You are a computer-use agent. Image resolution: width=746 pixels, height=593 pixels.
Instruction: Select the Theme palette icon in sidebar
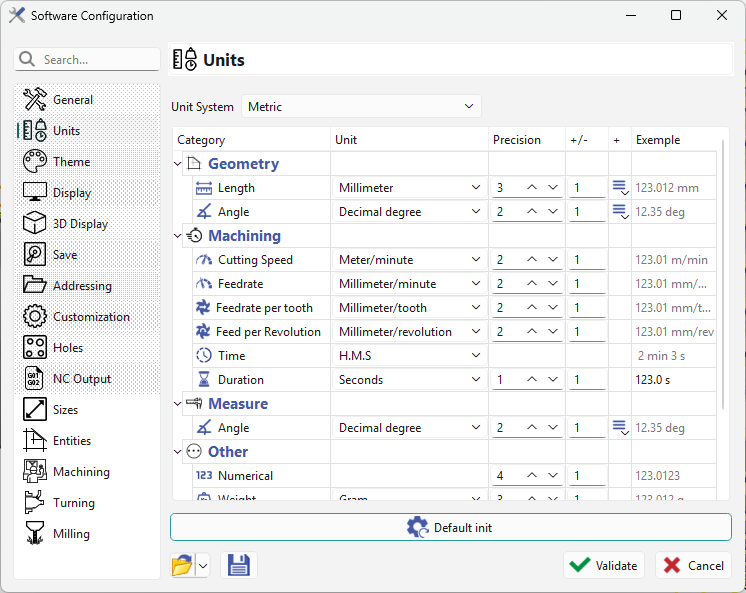tap(35, 162)
